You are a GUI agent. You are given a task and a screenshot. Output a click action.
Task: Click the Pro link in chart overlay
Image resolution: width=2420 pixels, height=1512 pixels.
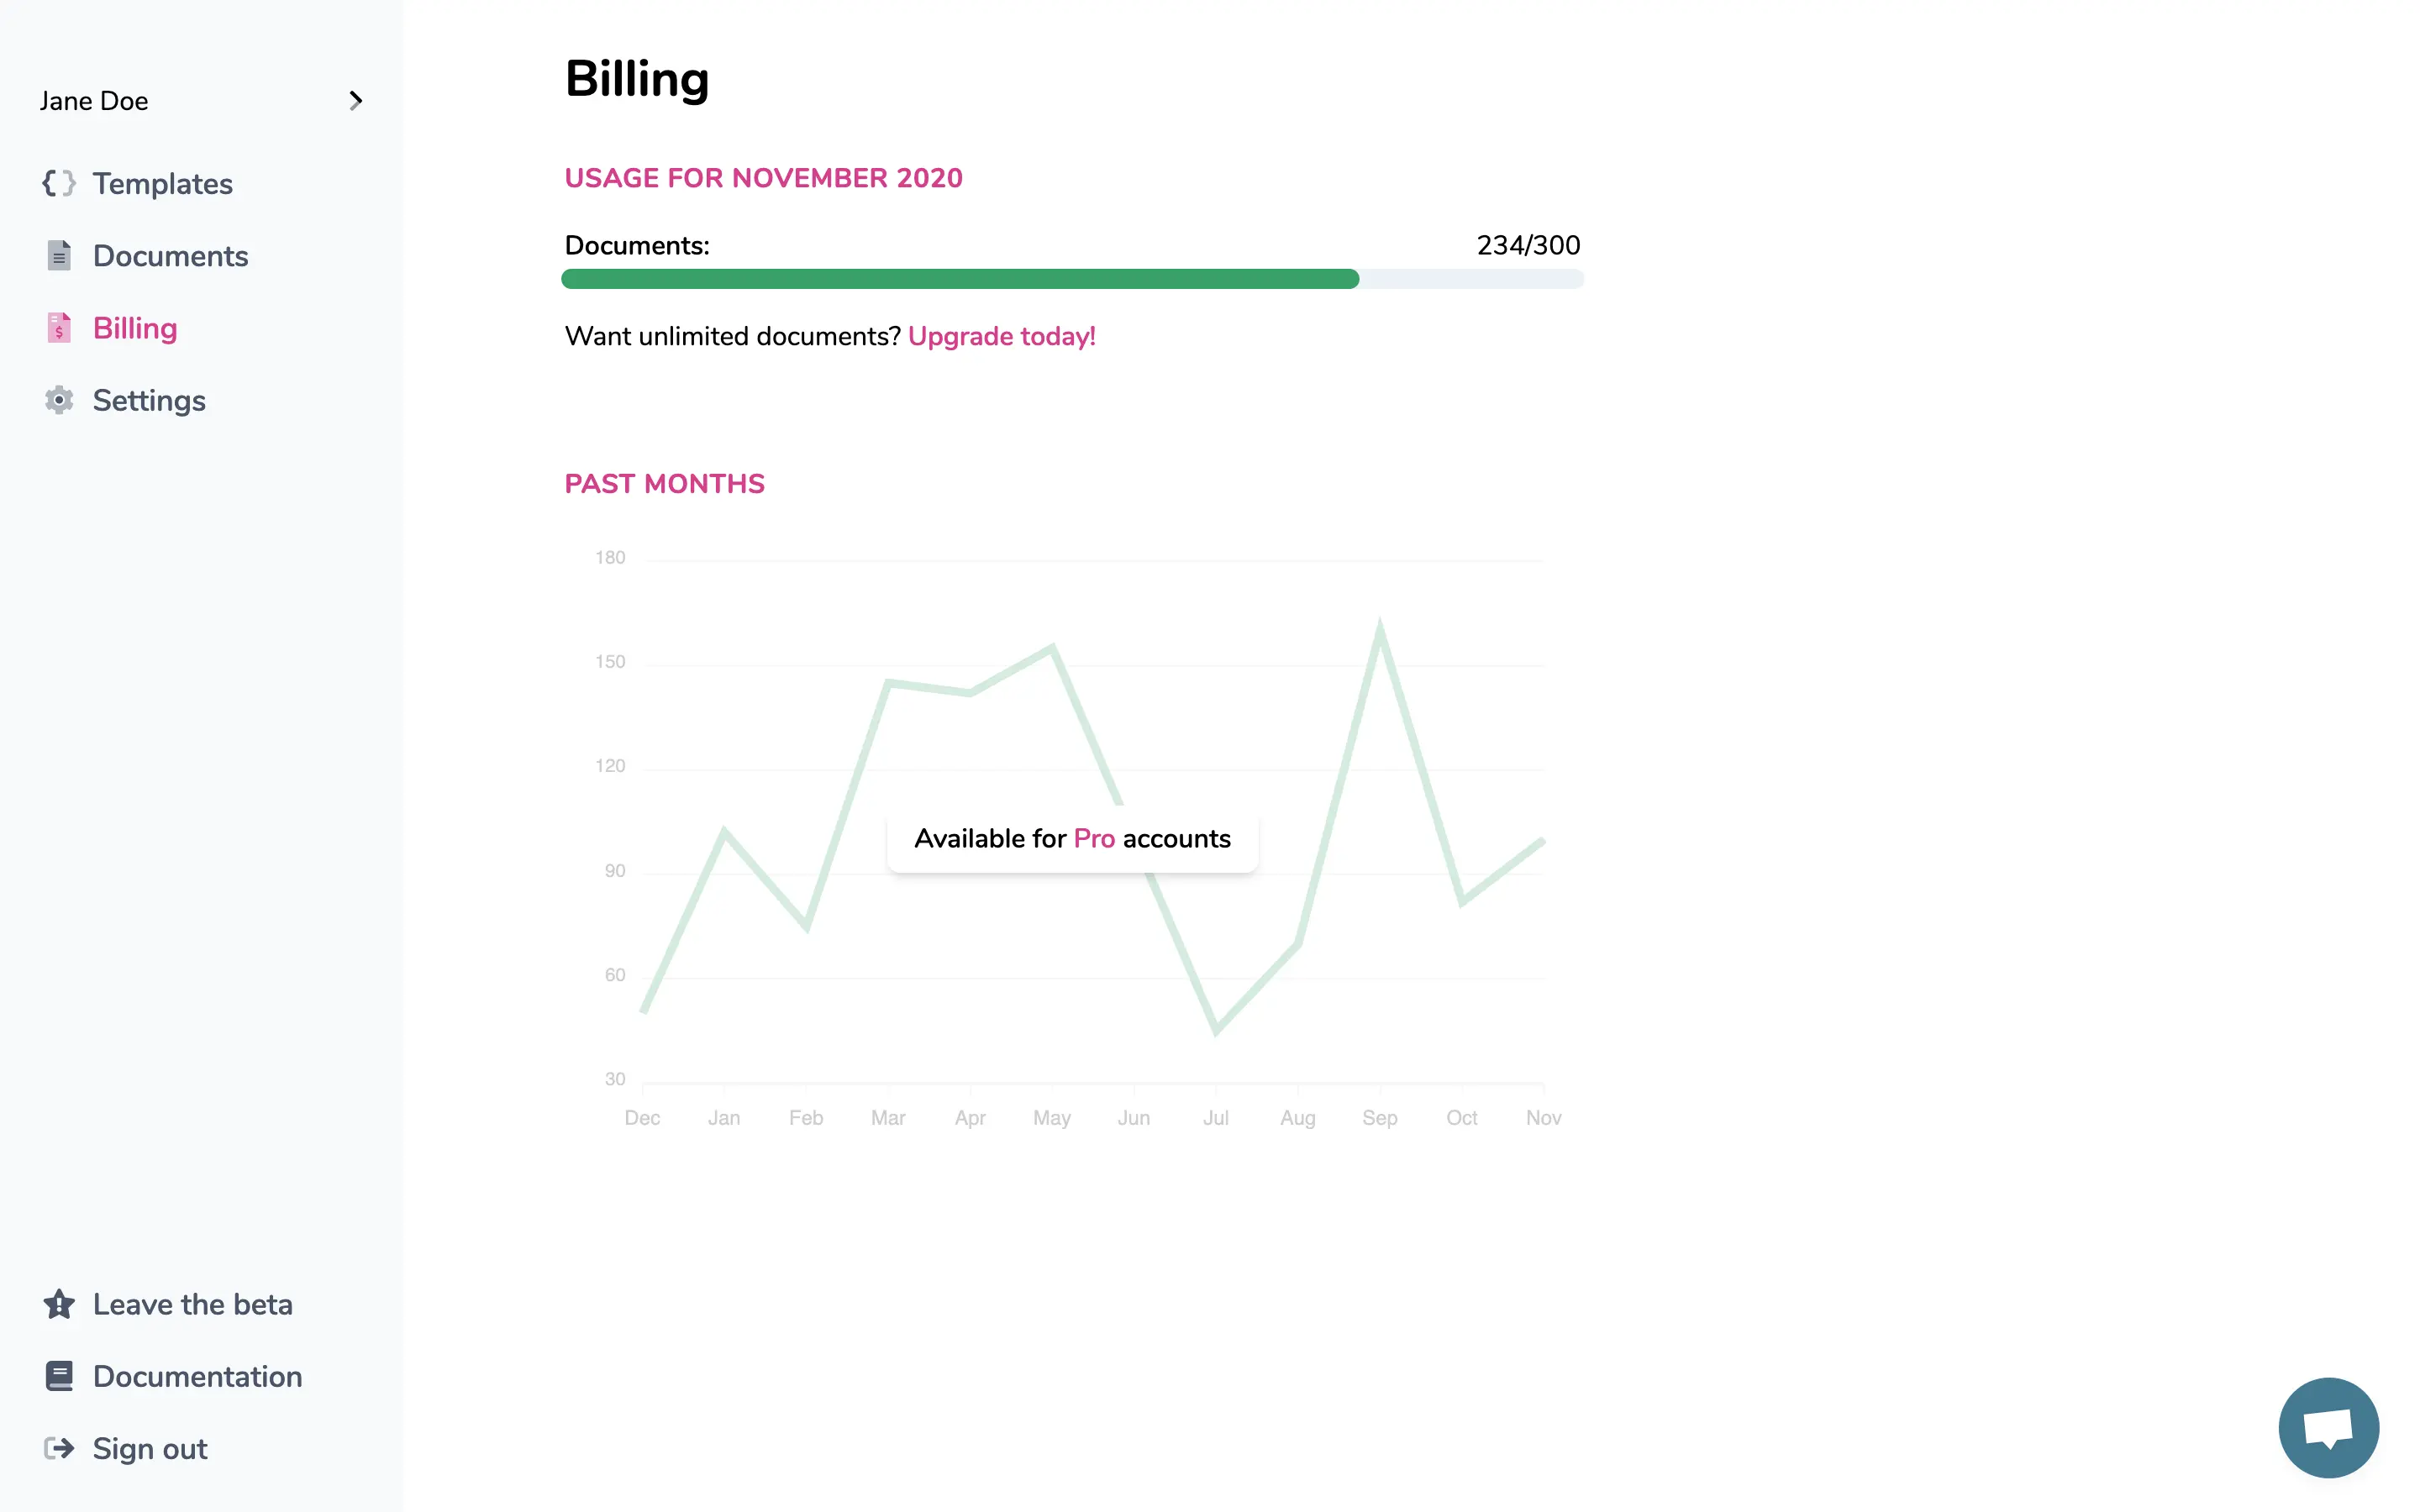tap(1094, 838)
